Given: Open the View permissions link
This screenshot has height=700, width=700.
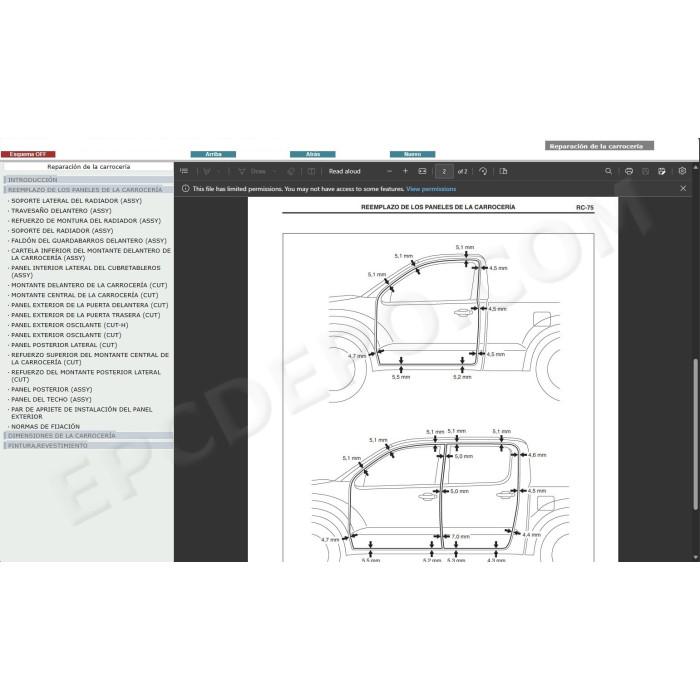Looking at the screenshot, I should coord(431,189).
